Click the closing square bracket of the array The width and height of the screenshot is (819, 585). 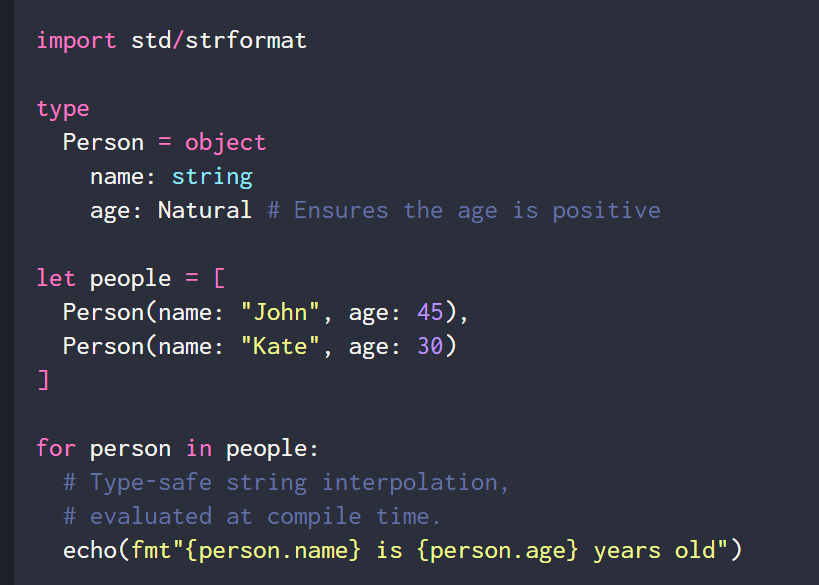click(x=43, y=380)
